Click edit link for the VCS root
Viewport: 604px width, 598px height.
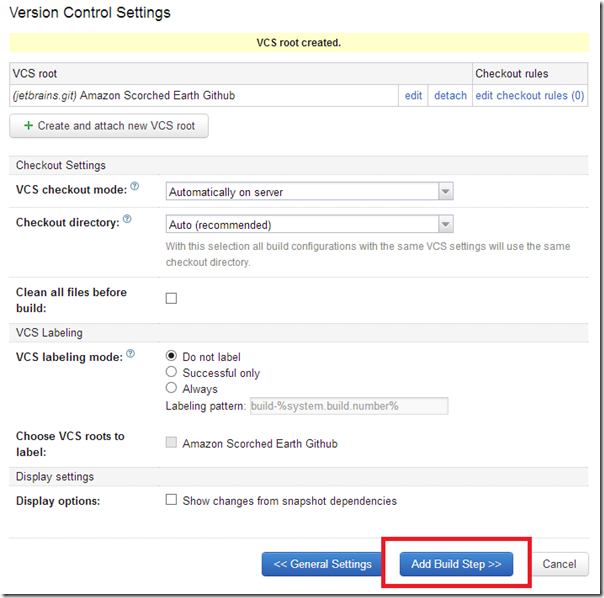click(413, 96)
